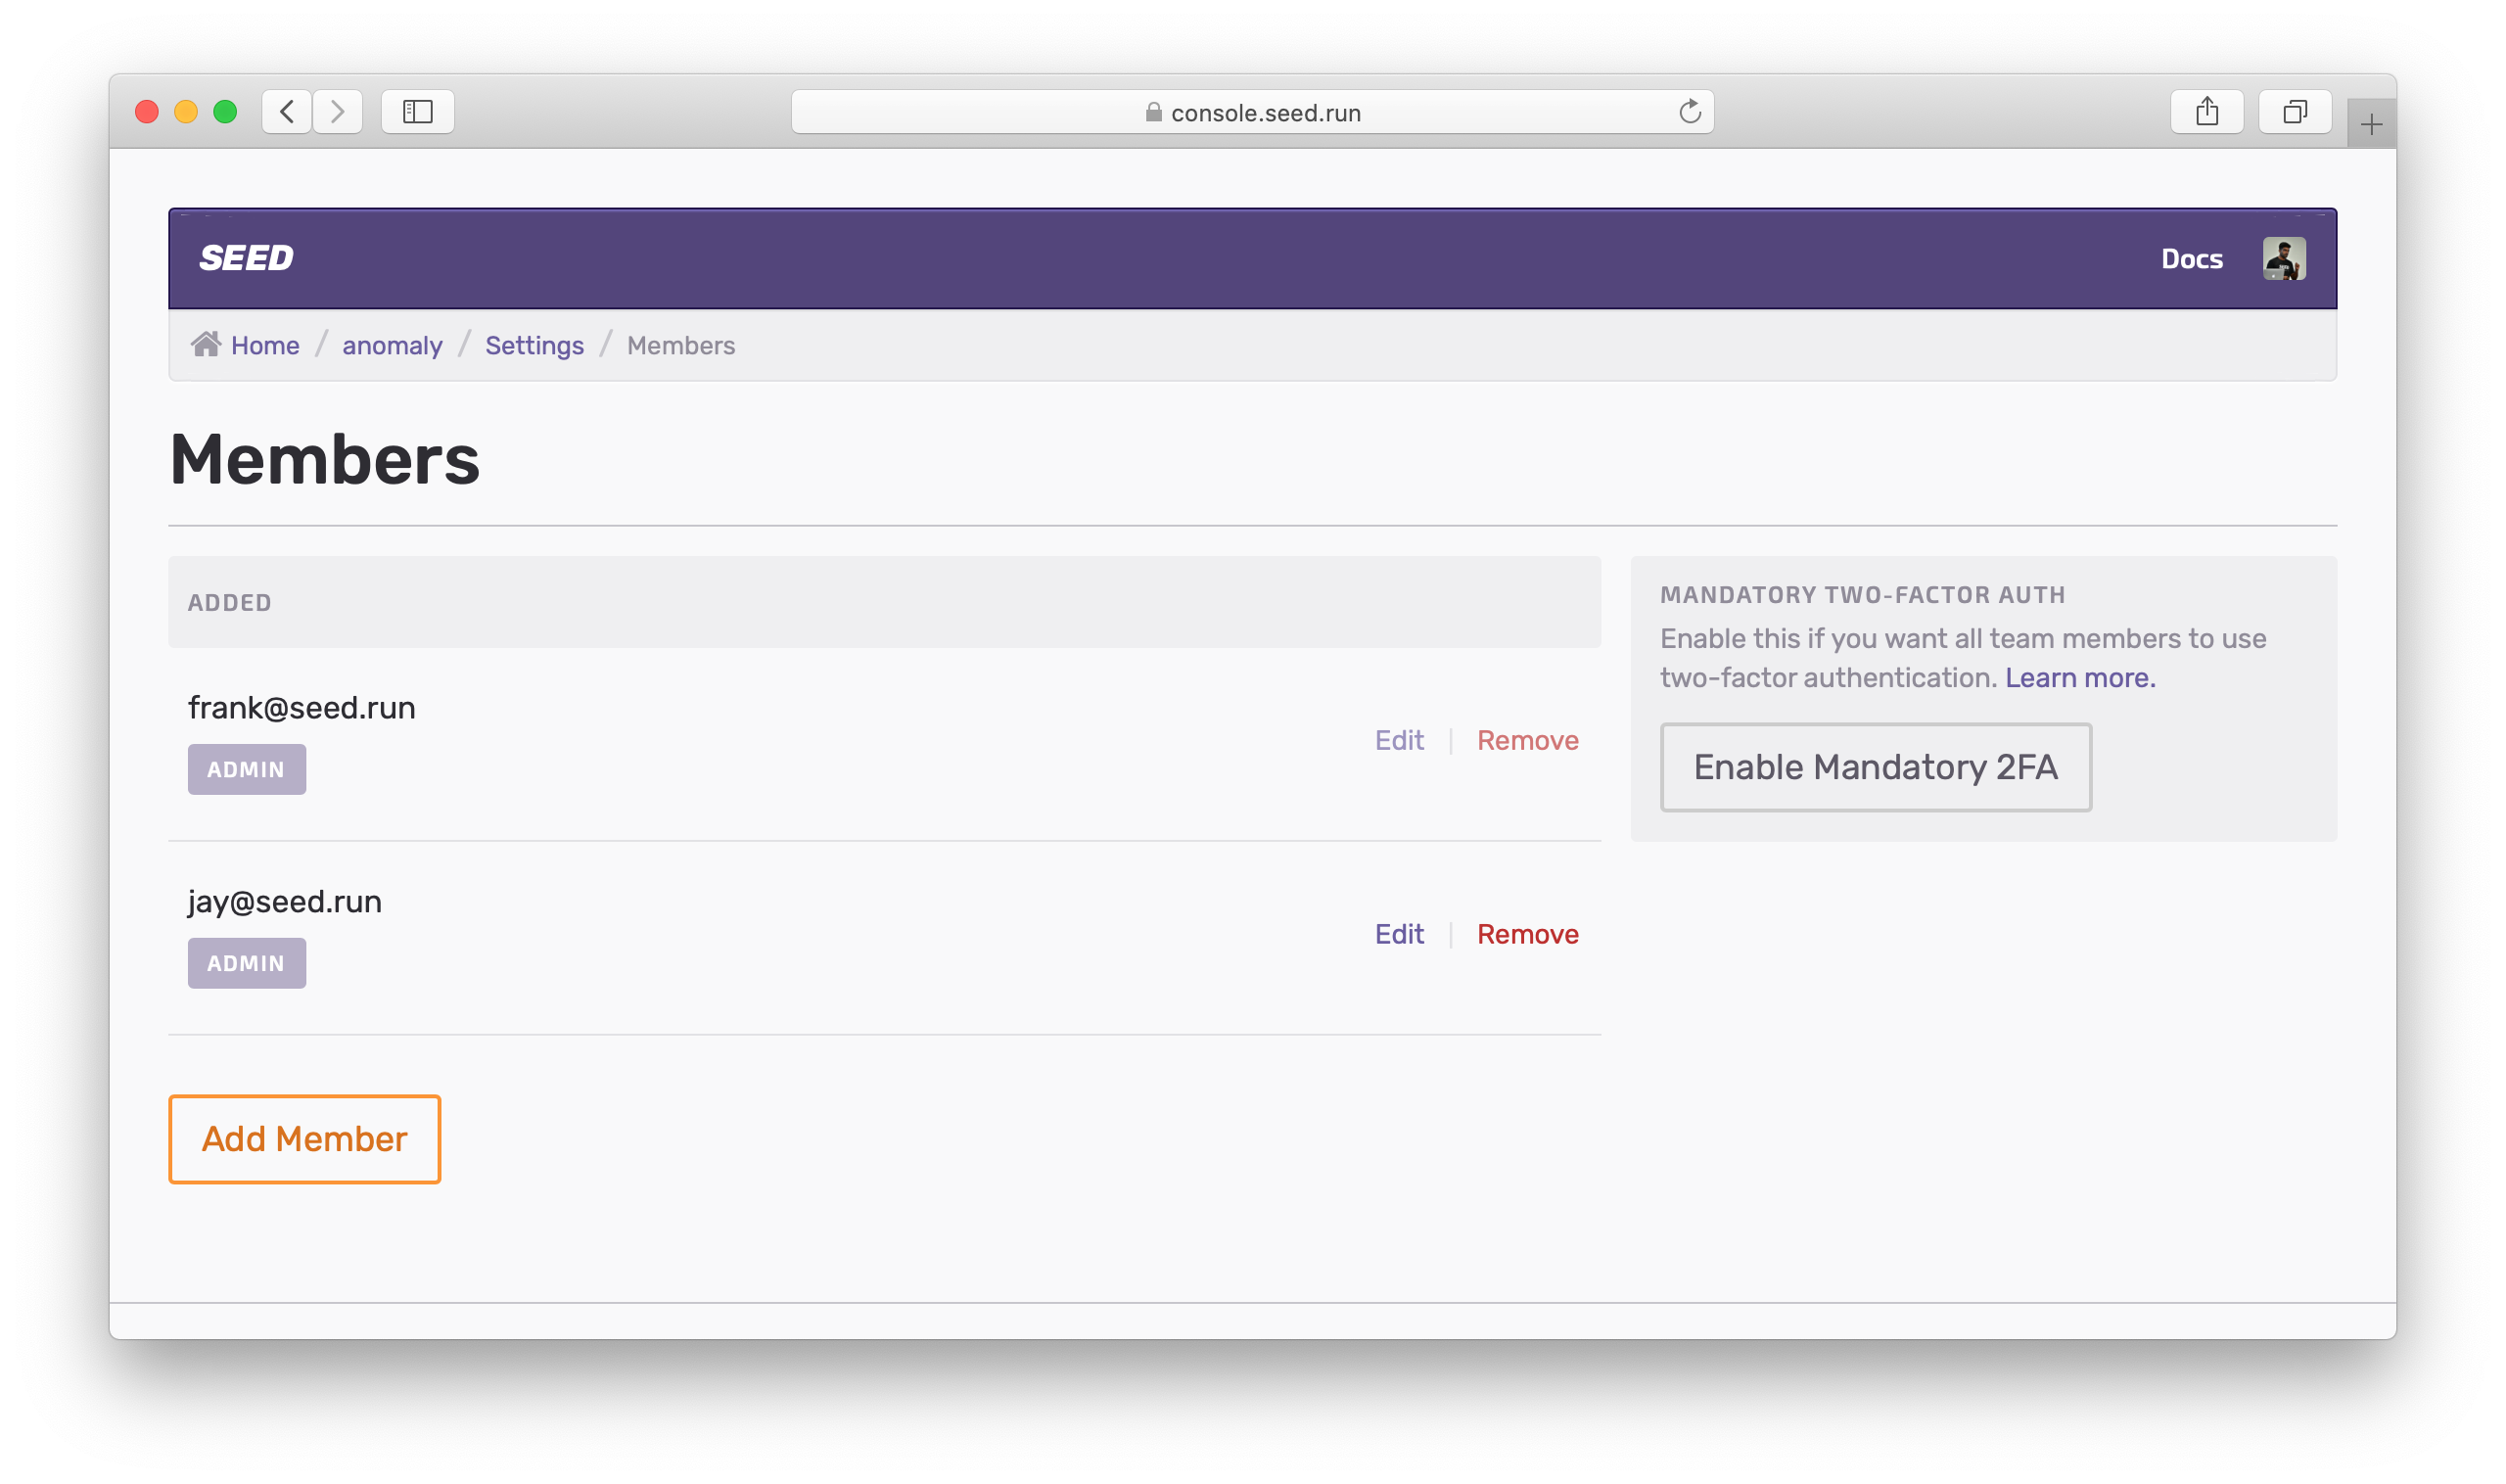
Task: Click the Safari share icon
Action: 2206,111
